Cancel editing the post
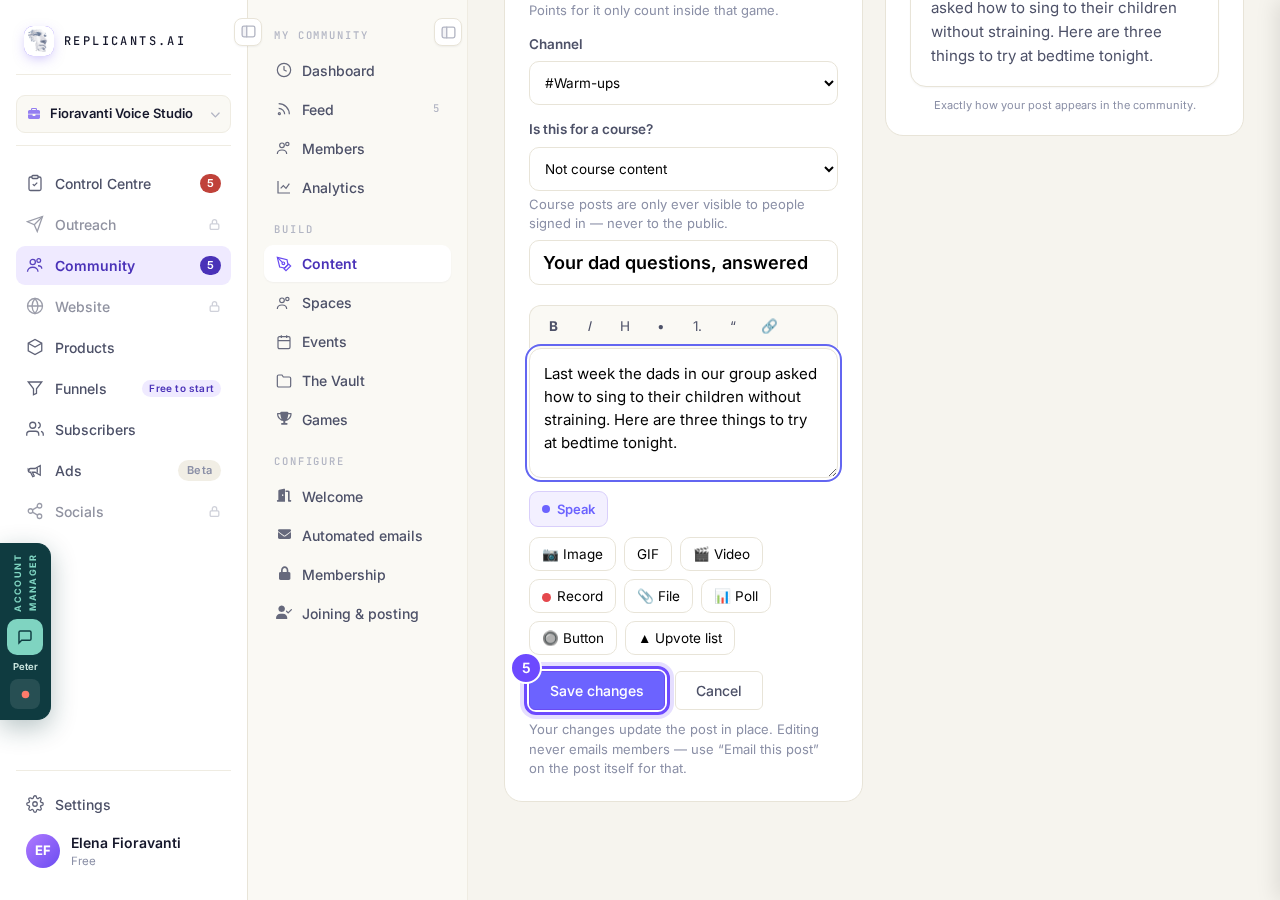The width and height of the screenshot is (1280, 900). coord(719,691)
